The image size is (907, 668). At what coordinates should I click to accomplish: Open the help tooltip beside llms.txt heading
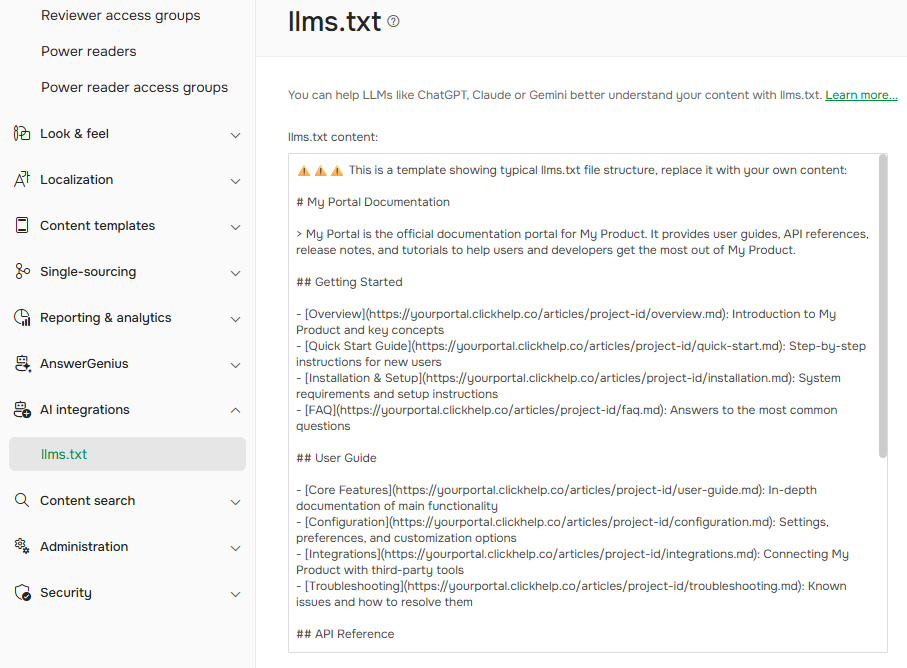pyautogui.click(x=393, y=20)
